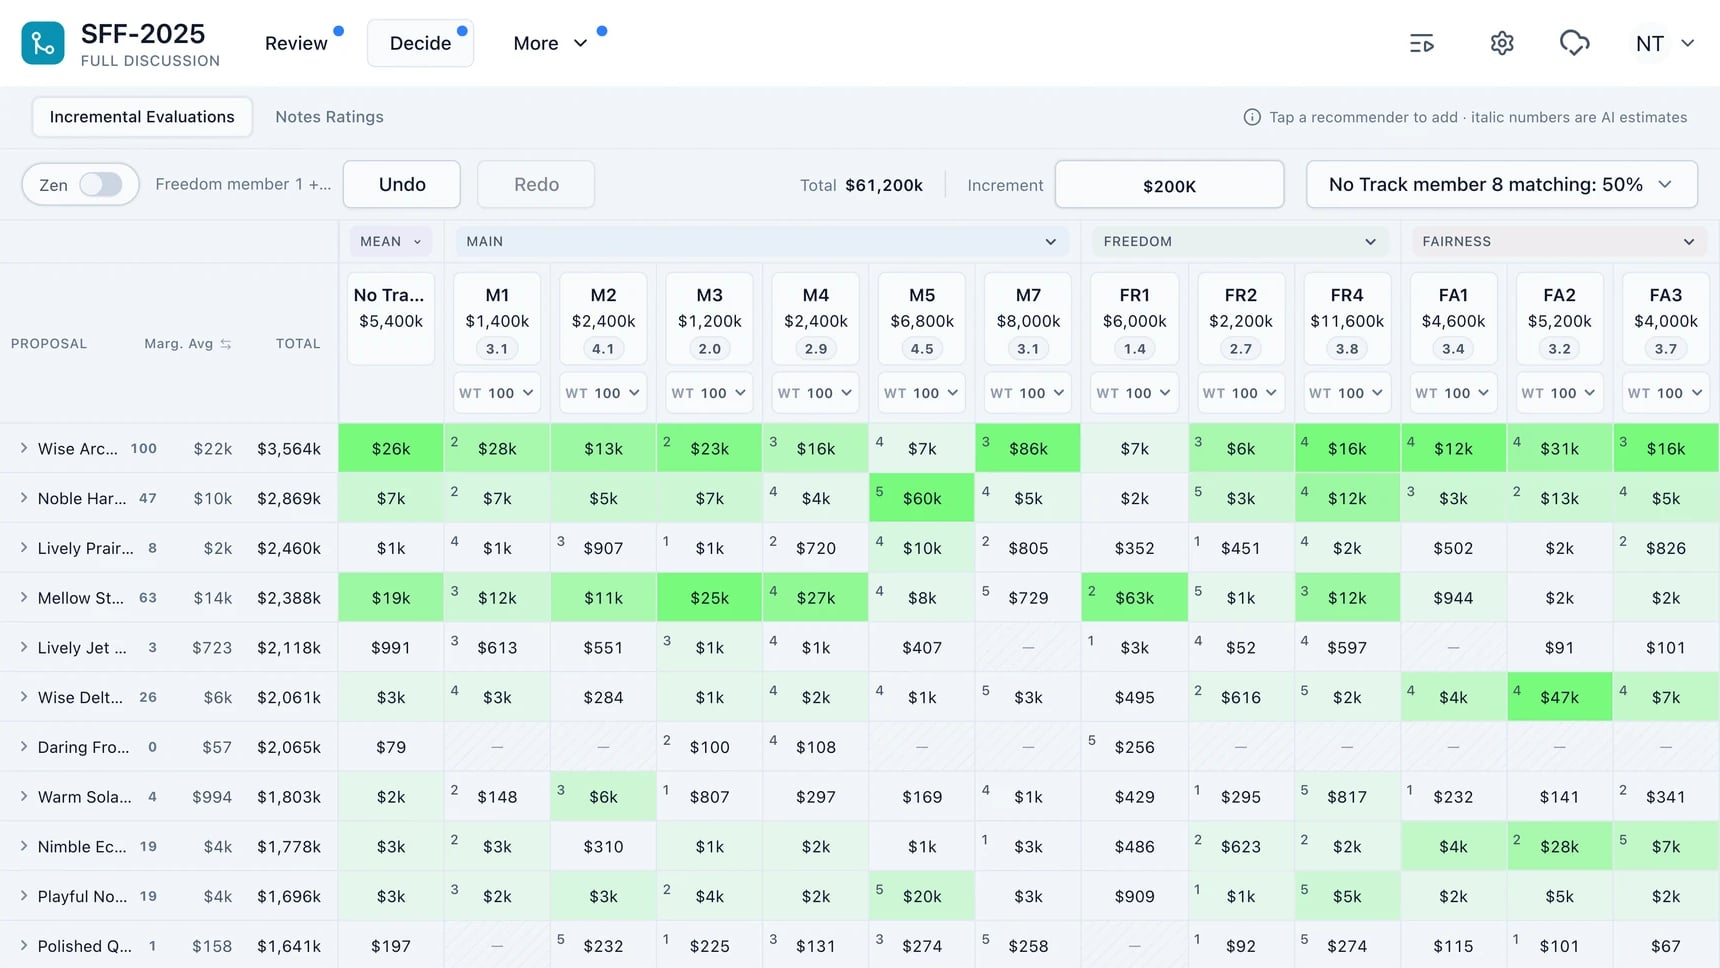Click the $28k cell in Nimble Ec row

[1559, 847]
